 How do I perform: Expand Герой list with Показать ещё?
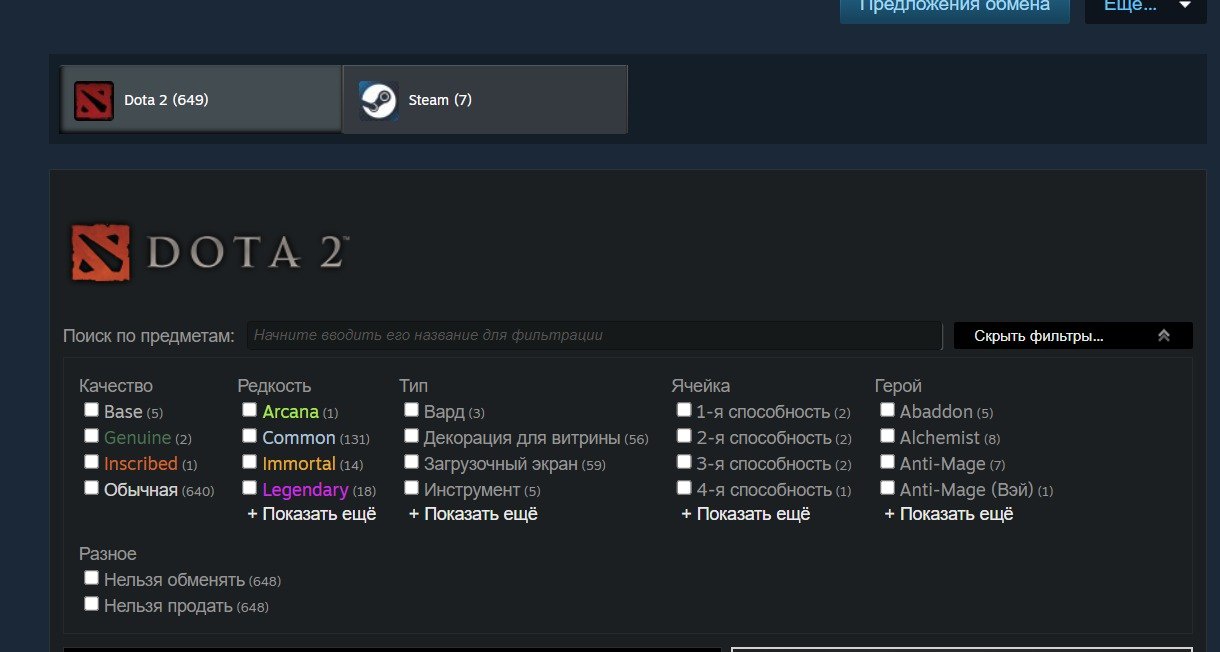point(949,514)
